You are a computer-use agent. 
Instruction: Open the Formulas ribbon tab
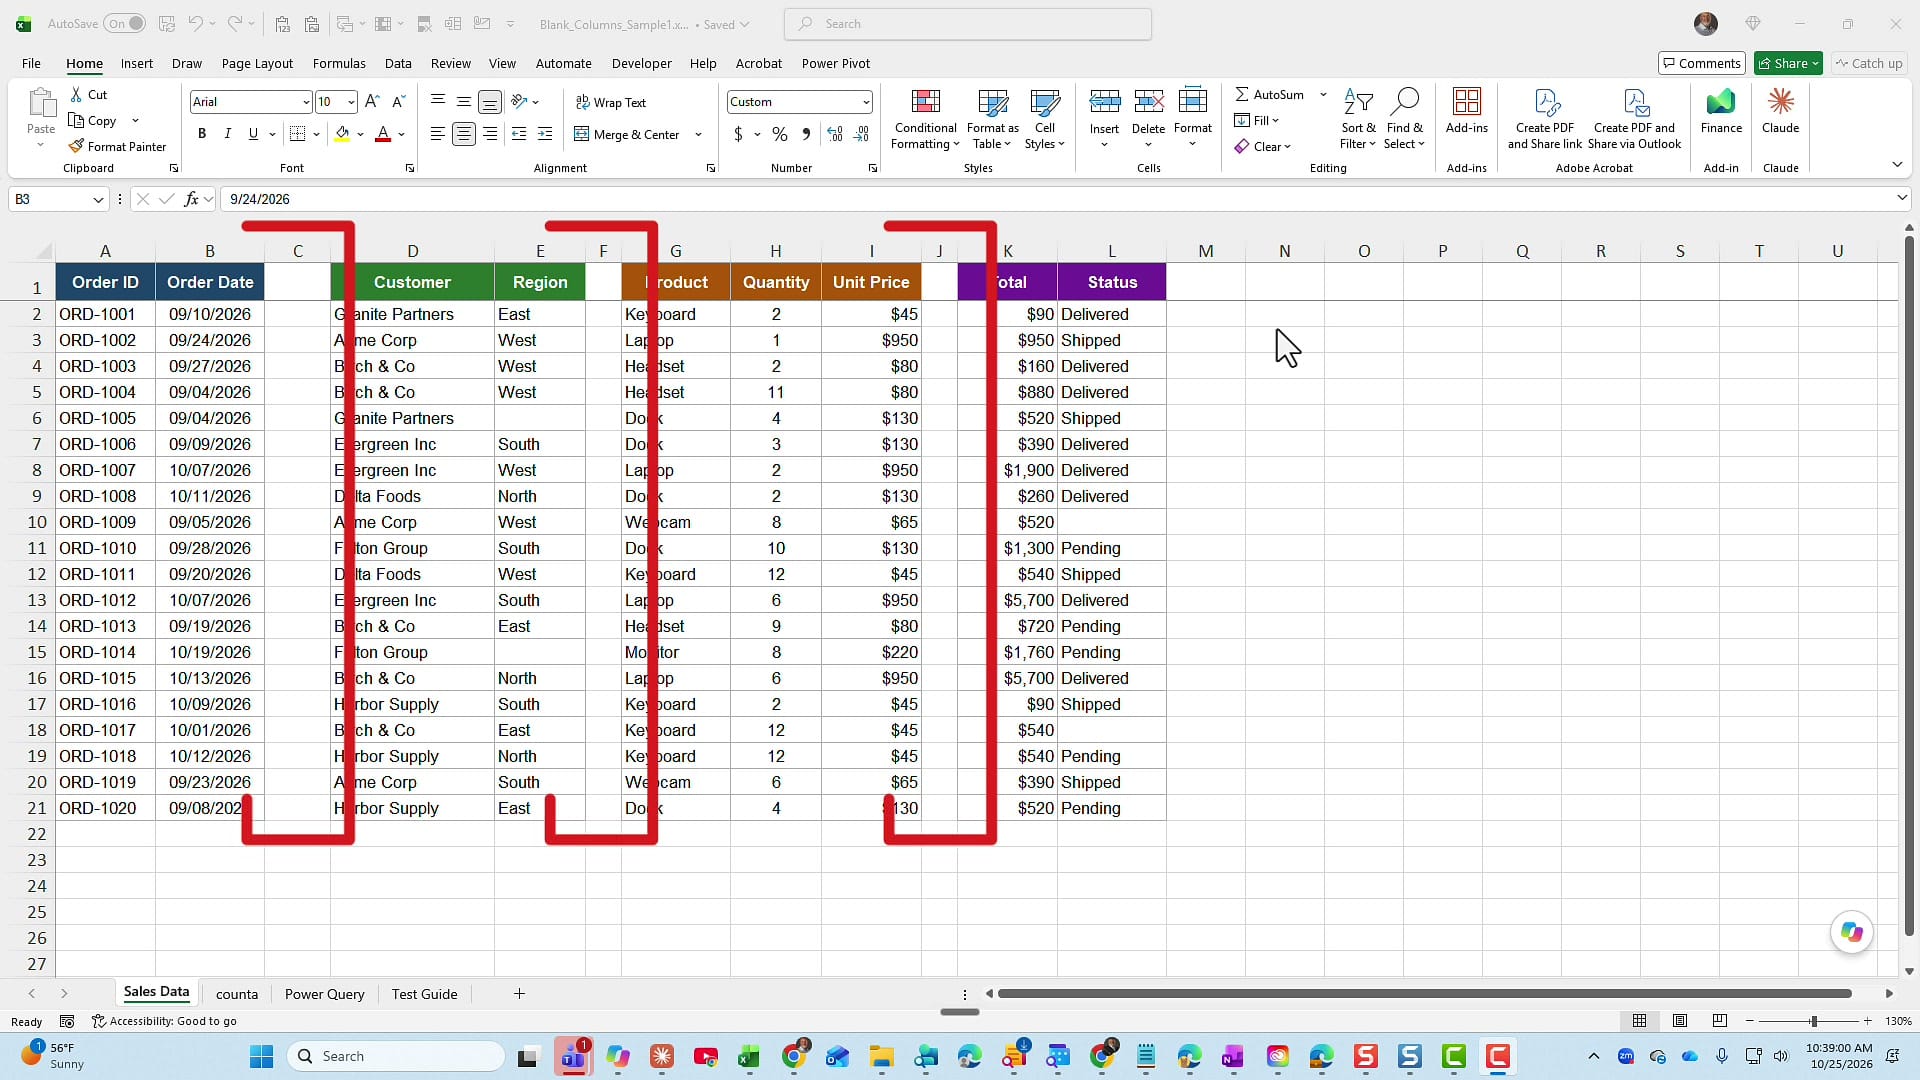(x=339, y=63)
